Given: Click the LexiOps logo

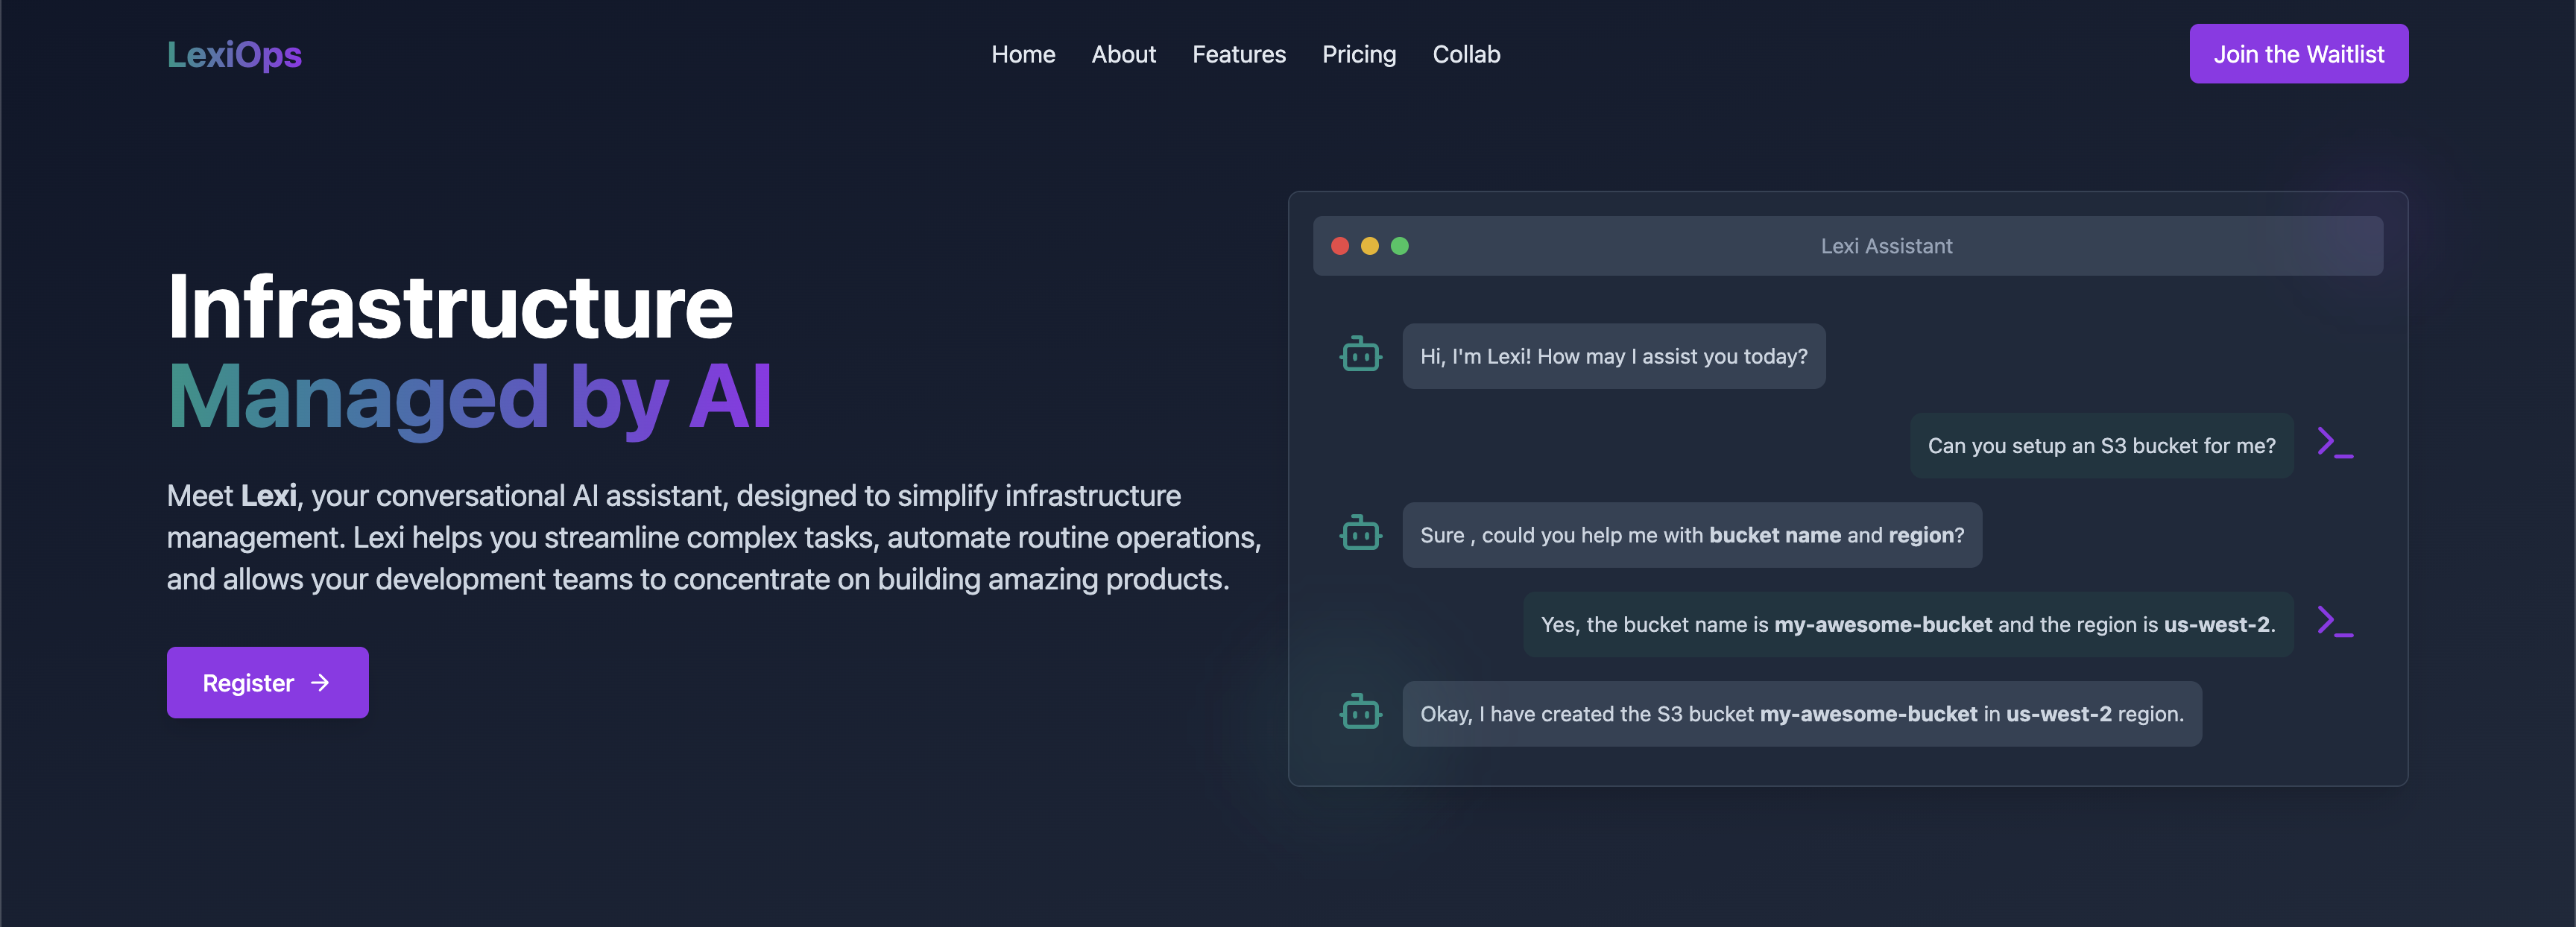Looking at the screenshot, I should tap(234, 54).
